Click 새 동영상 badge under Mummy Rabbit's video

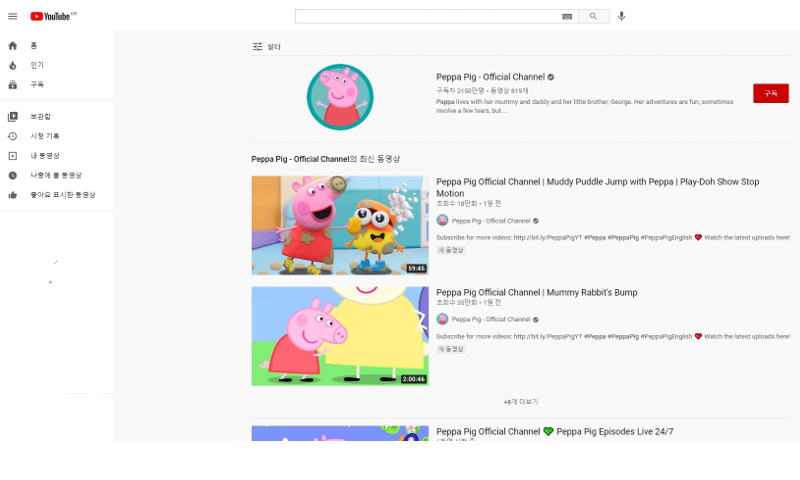451,349
